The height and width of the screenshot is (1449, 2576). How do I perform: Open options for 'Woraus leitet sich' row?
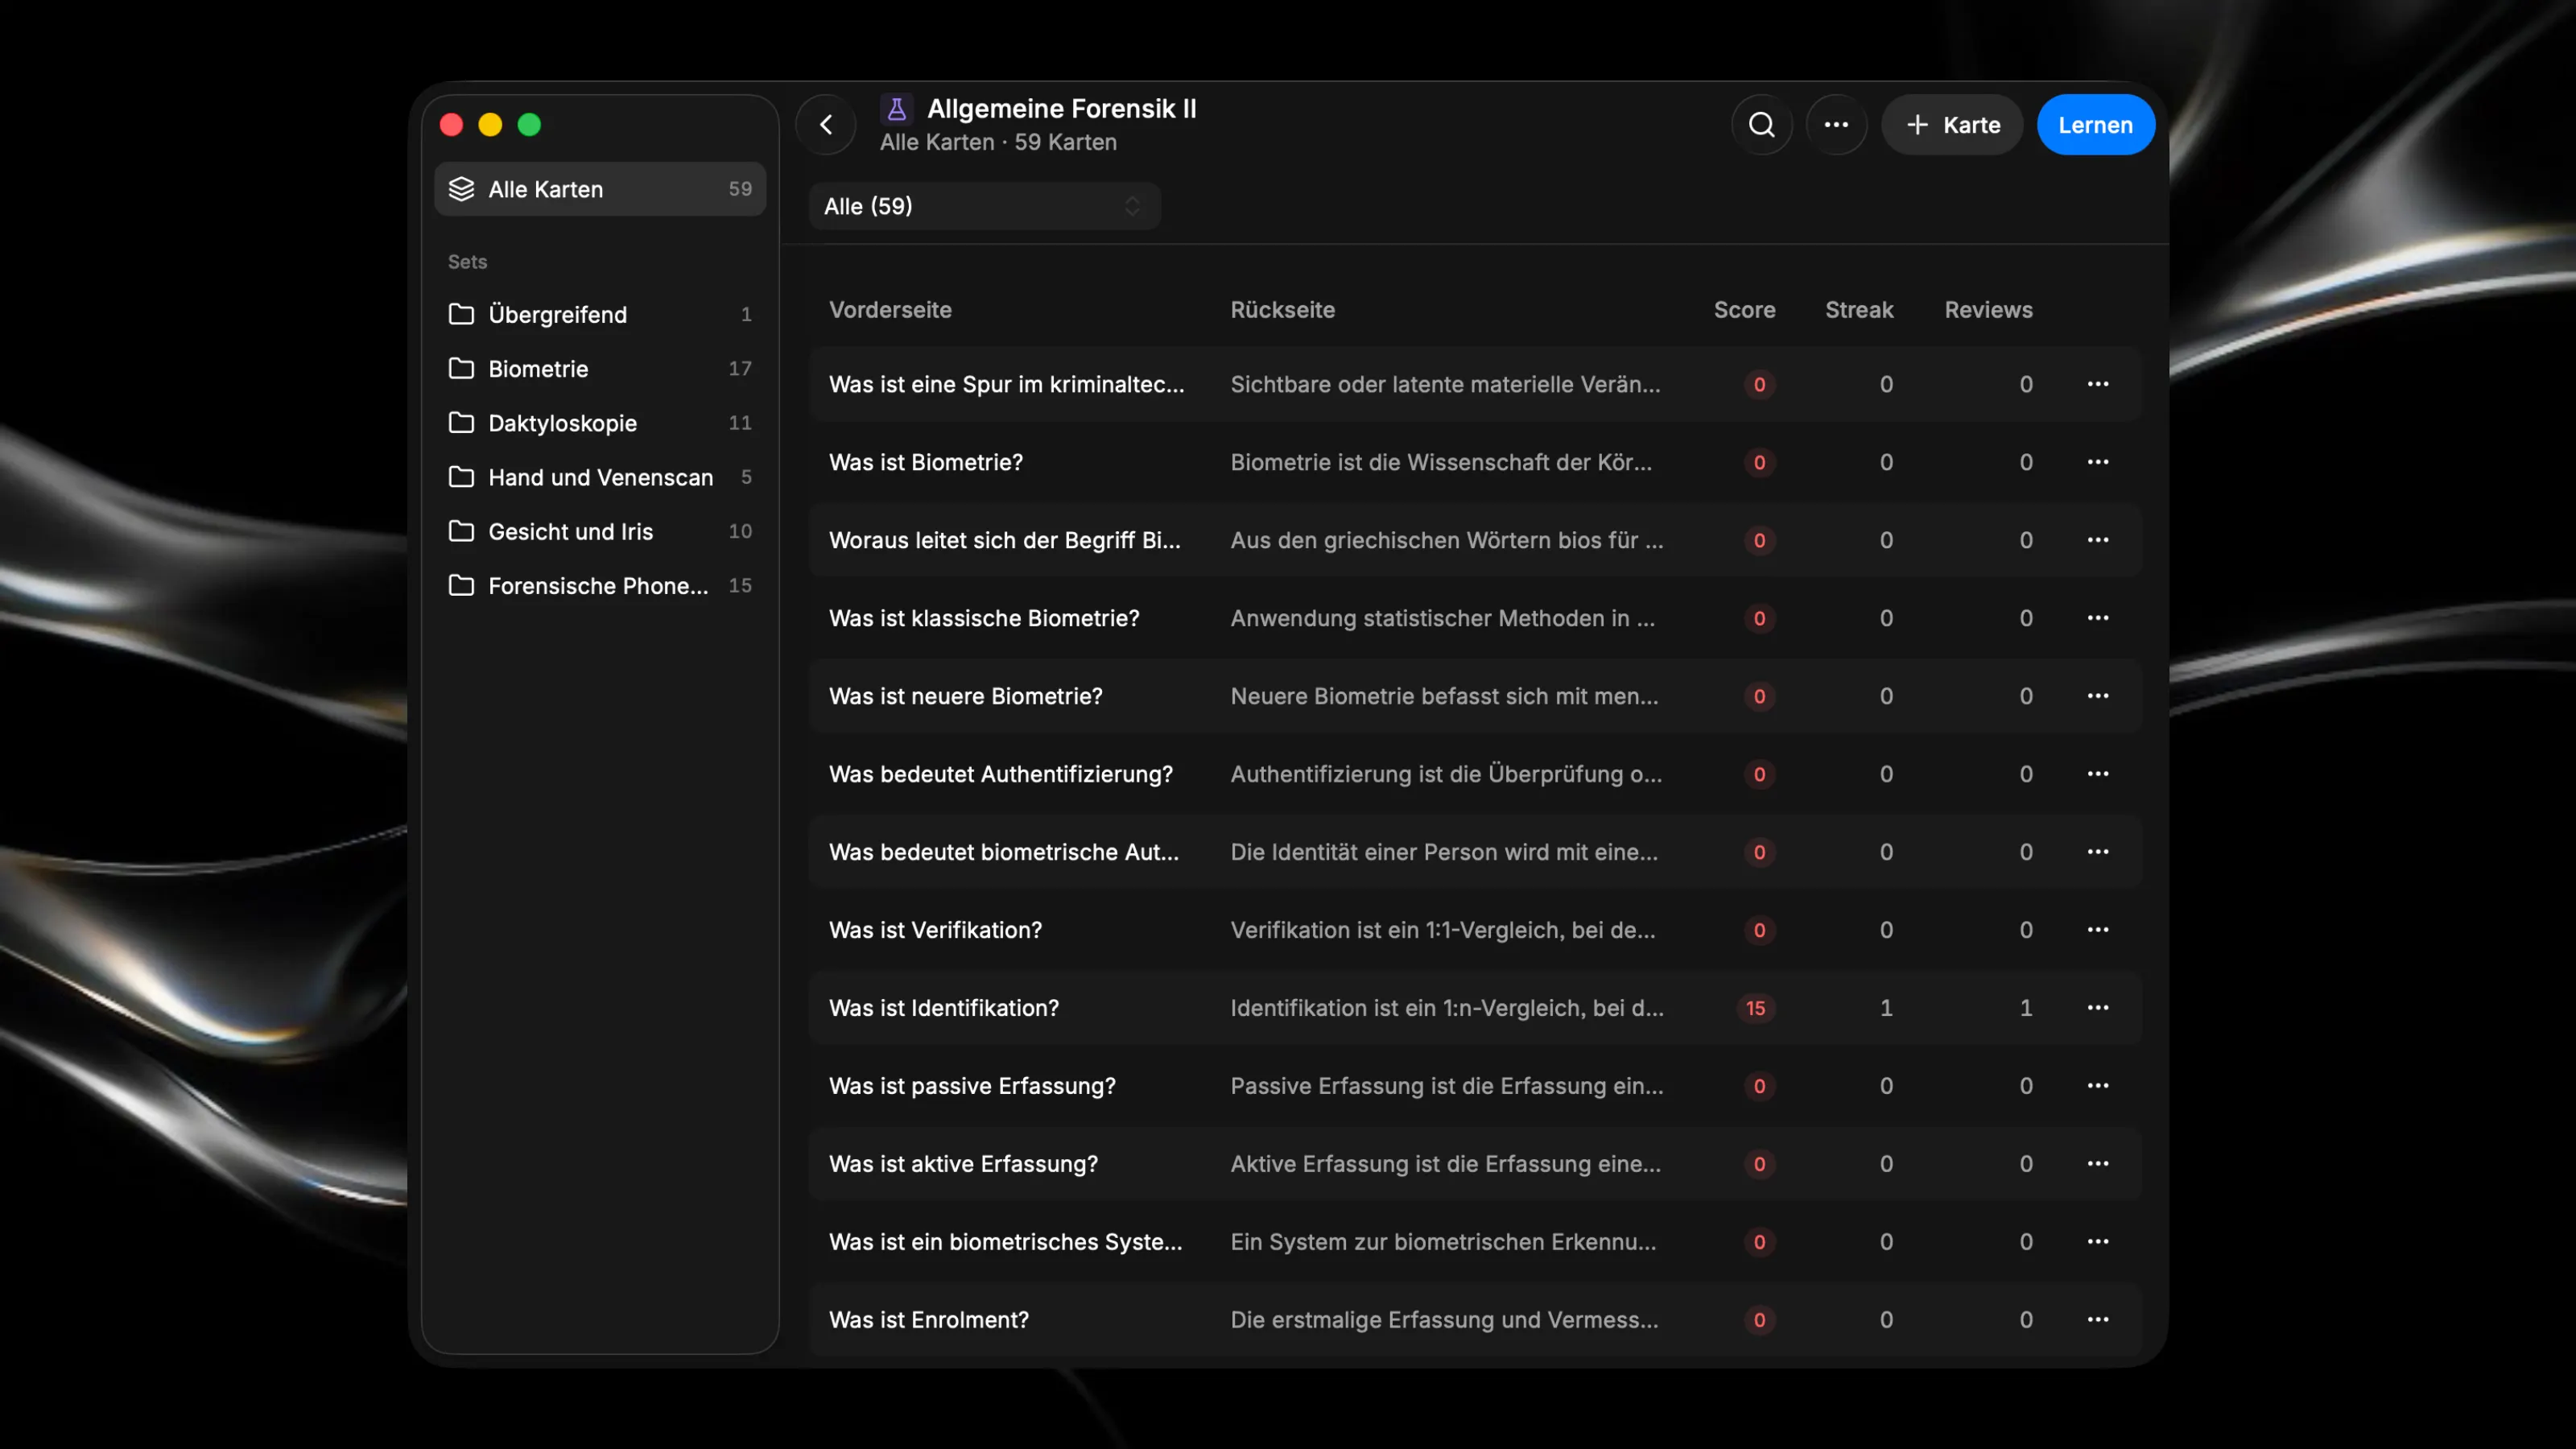point(2098,540)
